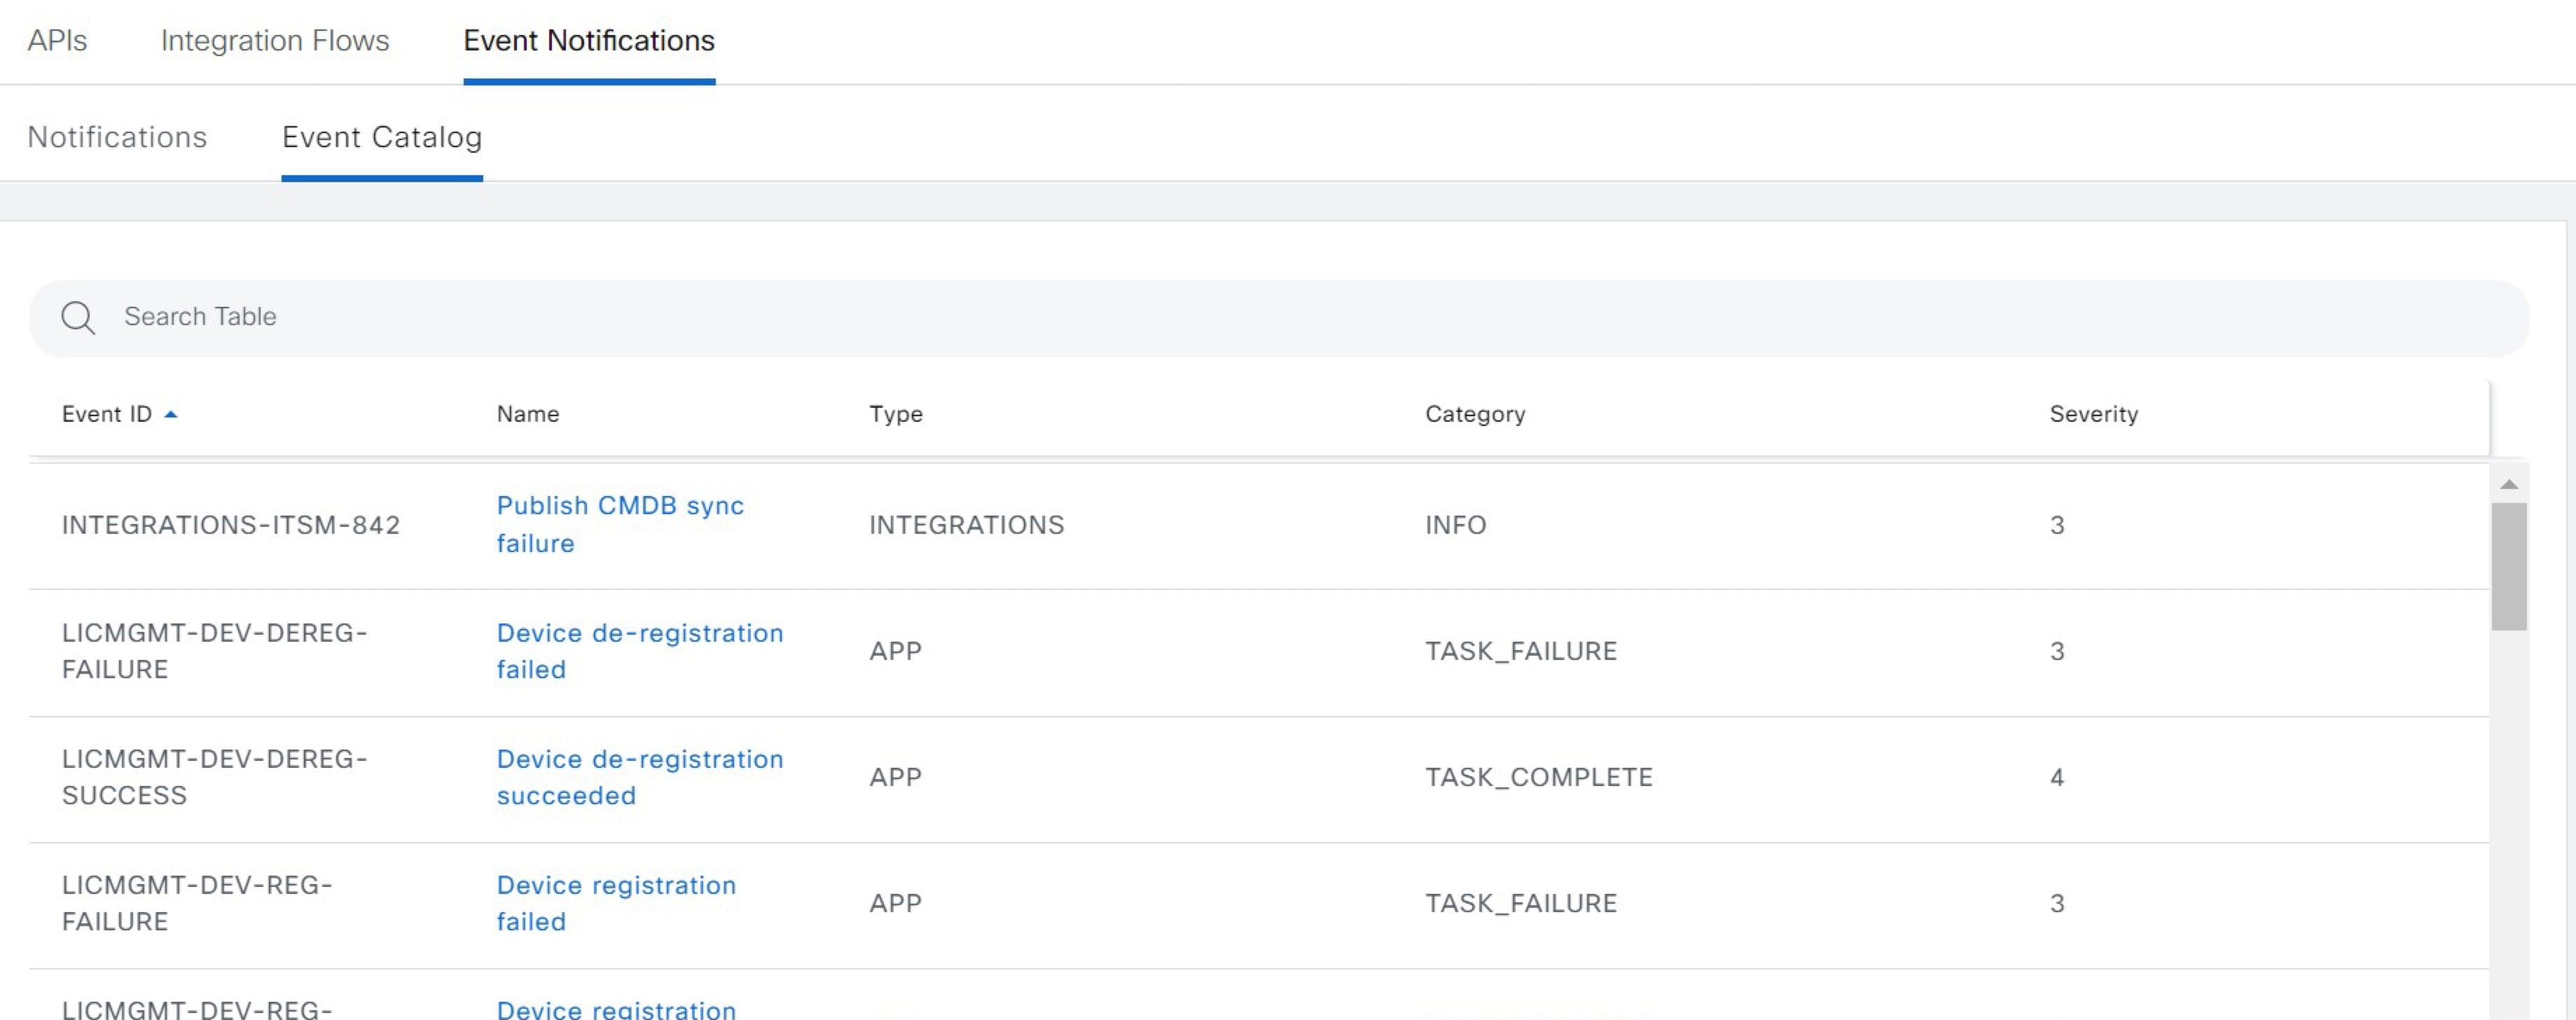Open the Notifications sub-tab

point(117,137)
